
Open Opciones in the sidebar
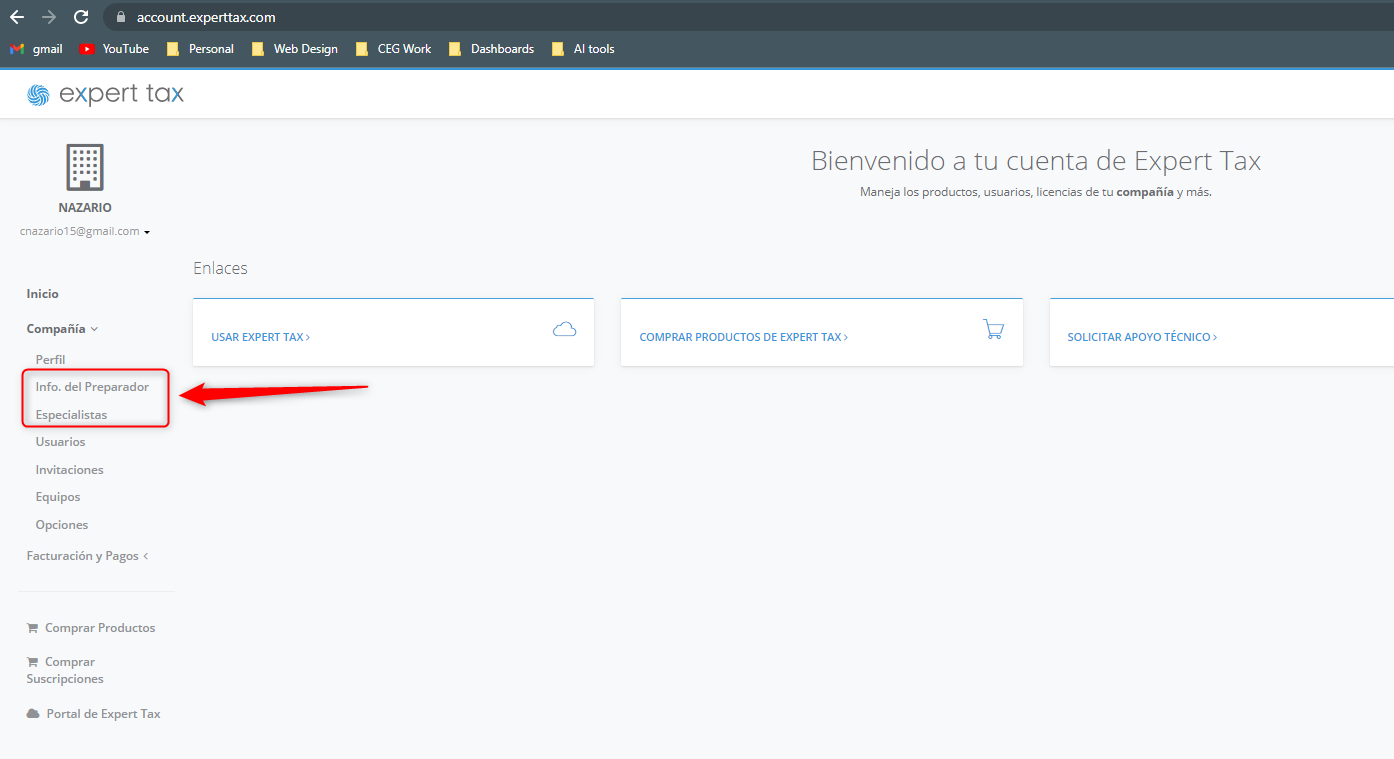pyautogui.click(x=62, y=525)
